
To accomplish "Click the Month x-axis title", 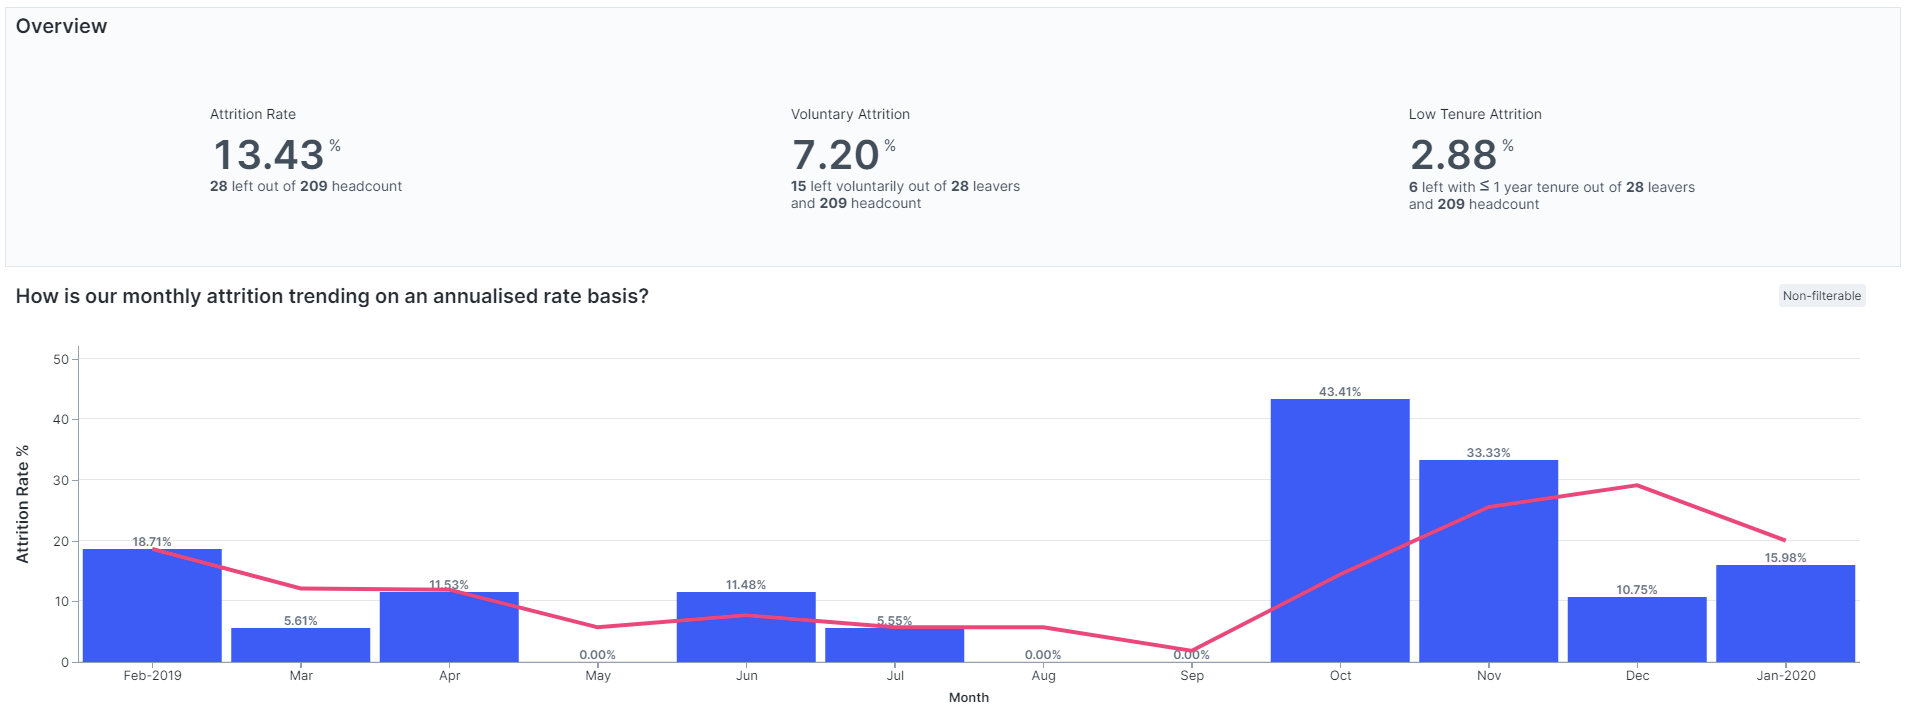I will tap(968, 697).
